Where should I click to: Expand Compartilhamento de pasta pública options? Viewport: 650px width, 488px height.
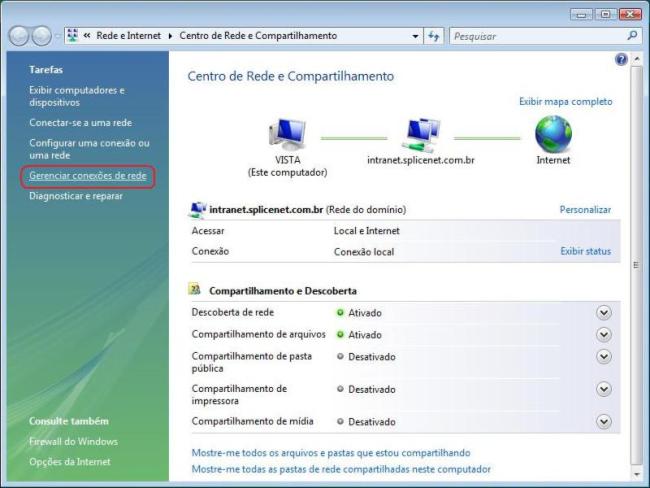(x=604, y=357)
